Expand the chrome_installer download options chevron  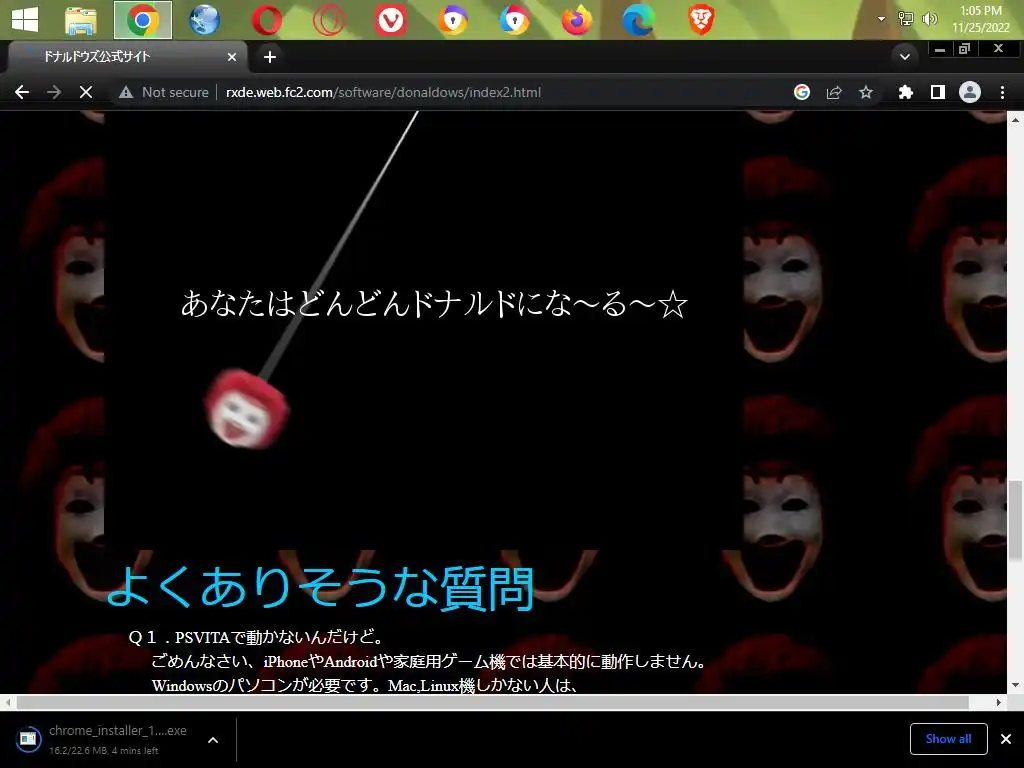pyautogui.click(x=213, y=739)
